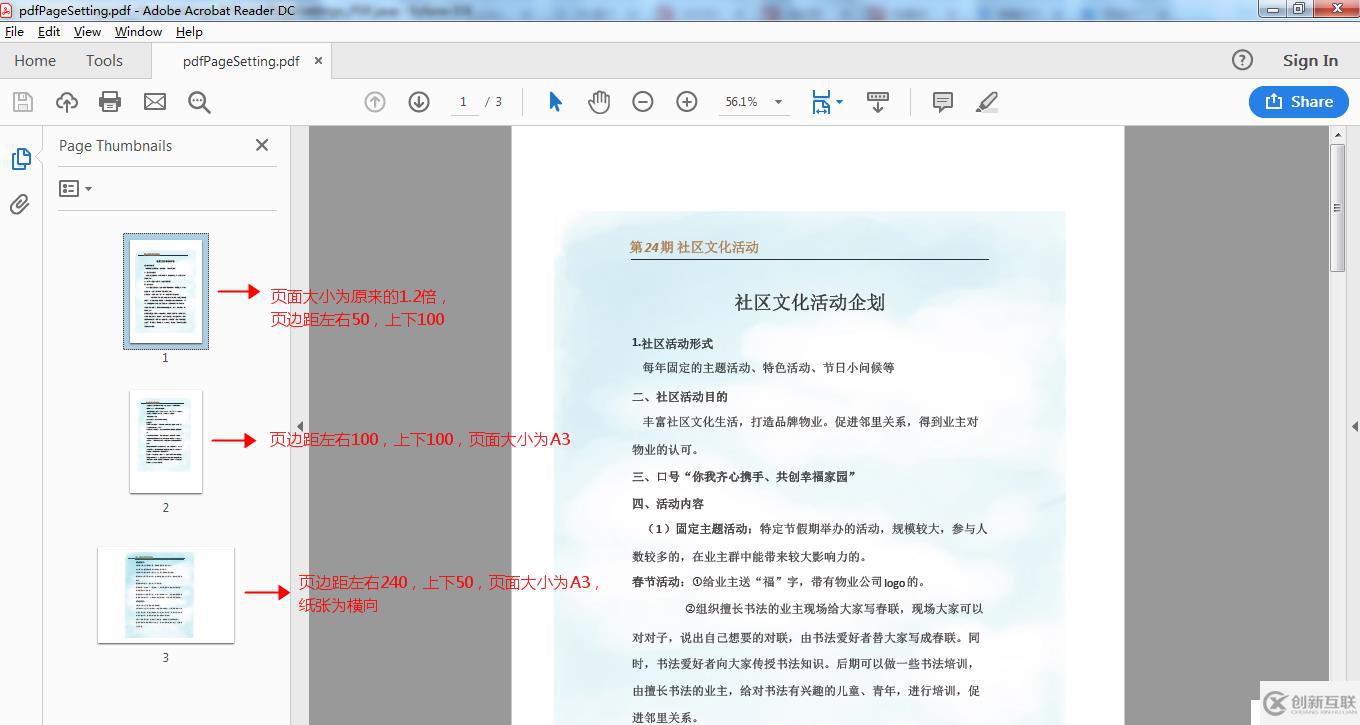Image resolution: width=1360 pixels, height=725 pixels.
Task: Expand the fit page options arrow
Action: (839, 102)
